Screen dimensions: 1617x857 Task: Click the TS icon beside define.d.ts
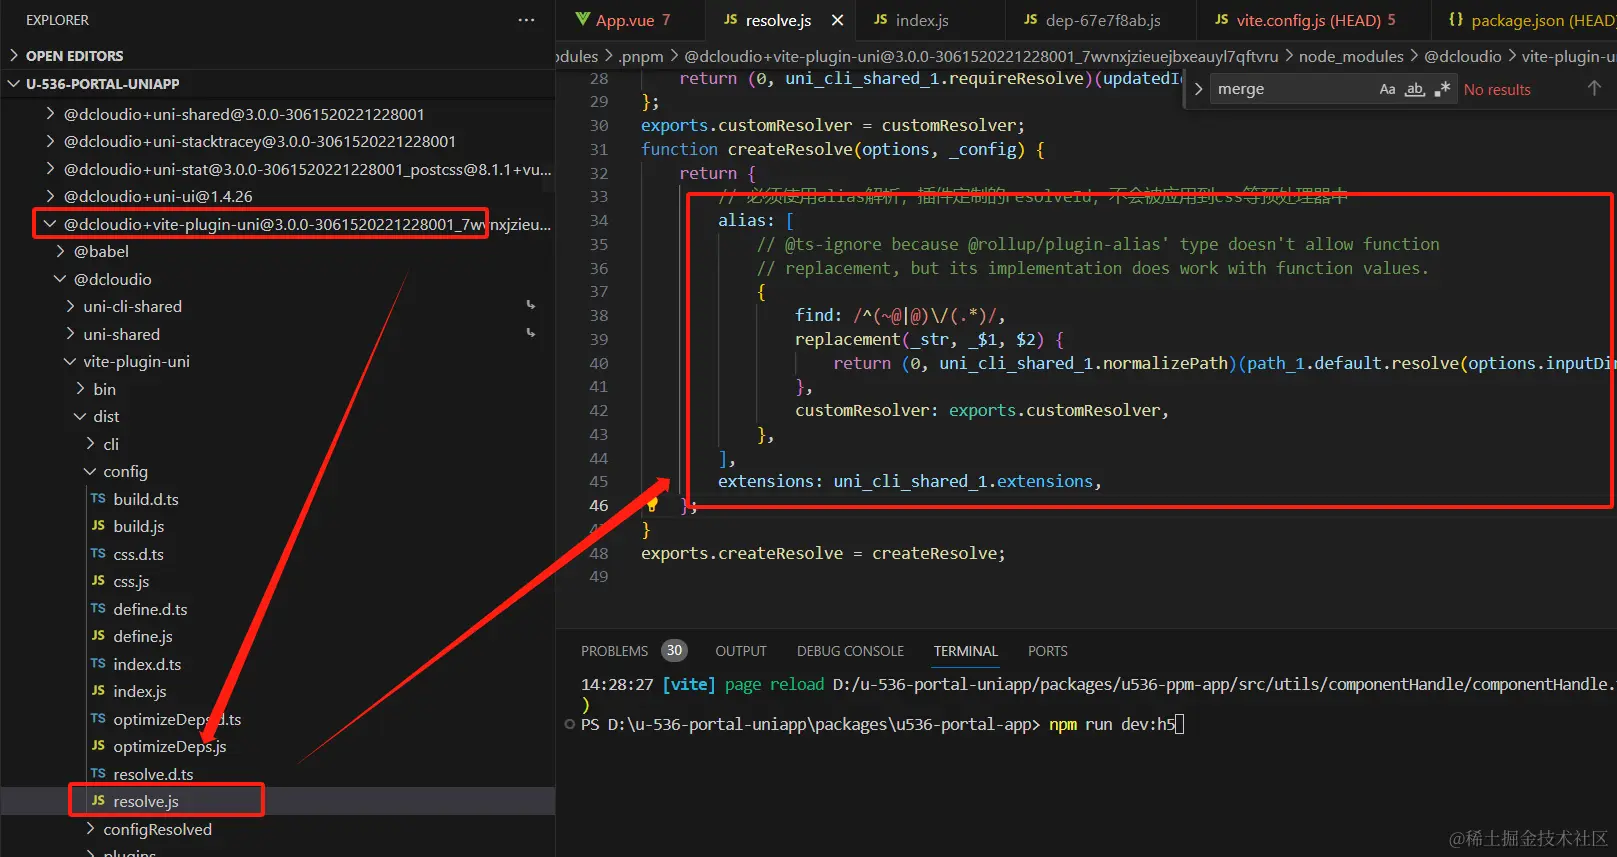coord(98,609)
